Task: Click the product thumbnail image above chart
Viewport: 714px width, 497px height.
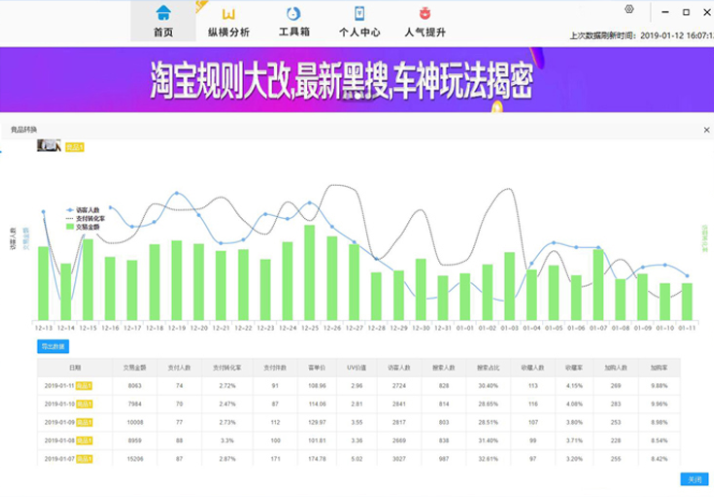Action: tap(49, 146)
